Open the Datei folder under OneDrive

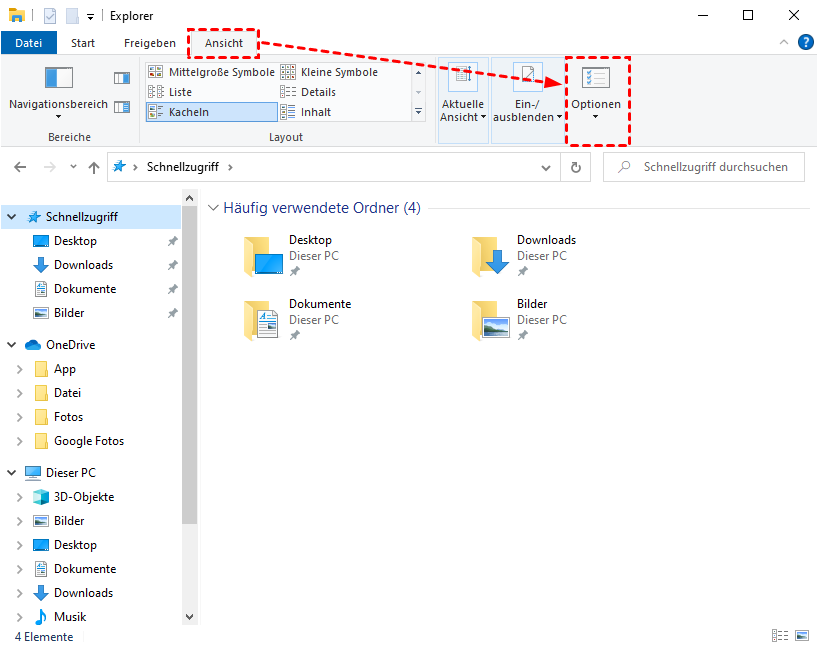pos(67,393)
